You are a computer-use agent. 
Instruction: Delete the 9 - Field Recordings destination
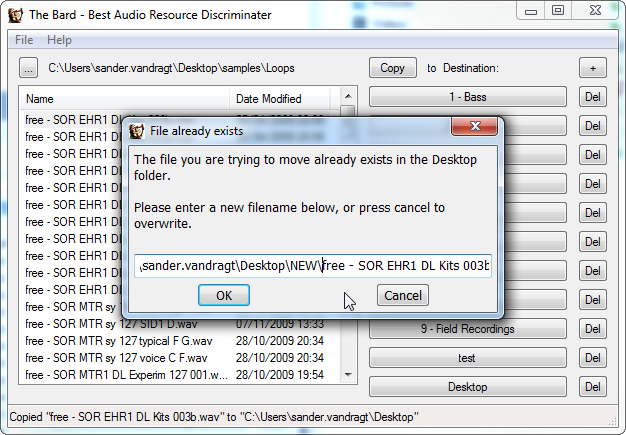tap(593, 329)
